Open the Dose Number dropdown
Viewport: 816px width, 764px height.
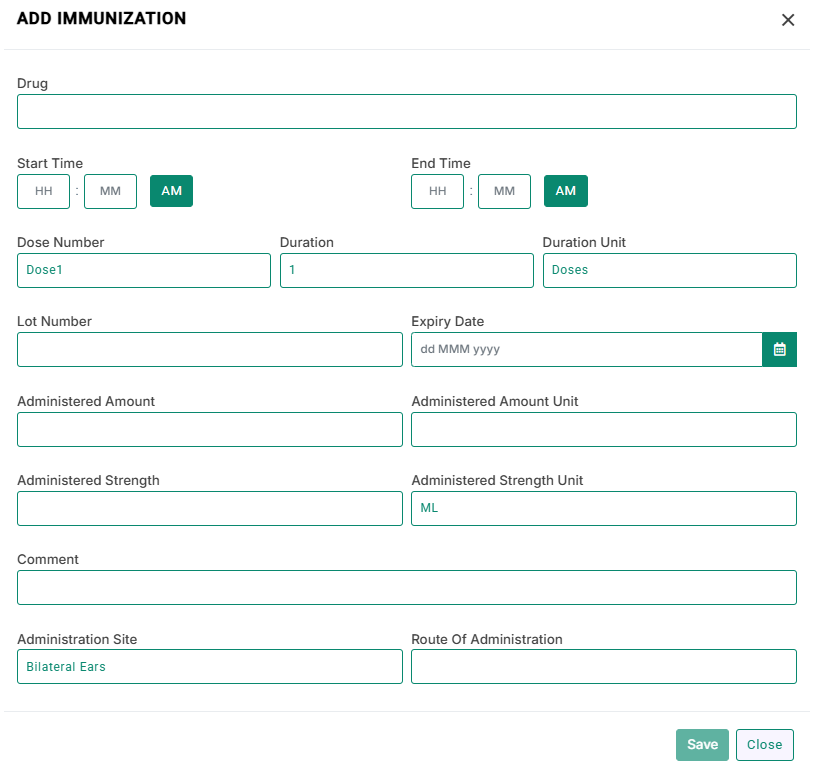[x=144, y=270]
